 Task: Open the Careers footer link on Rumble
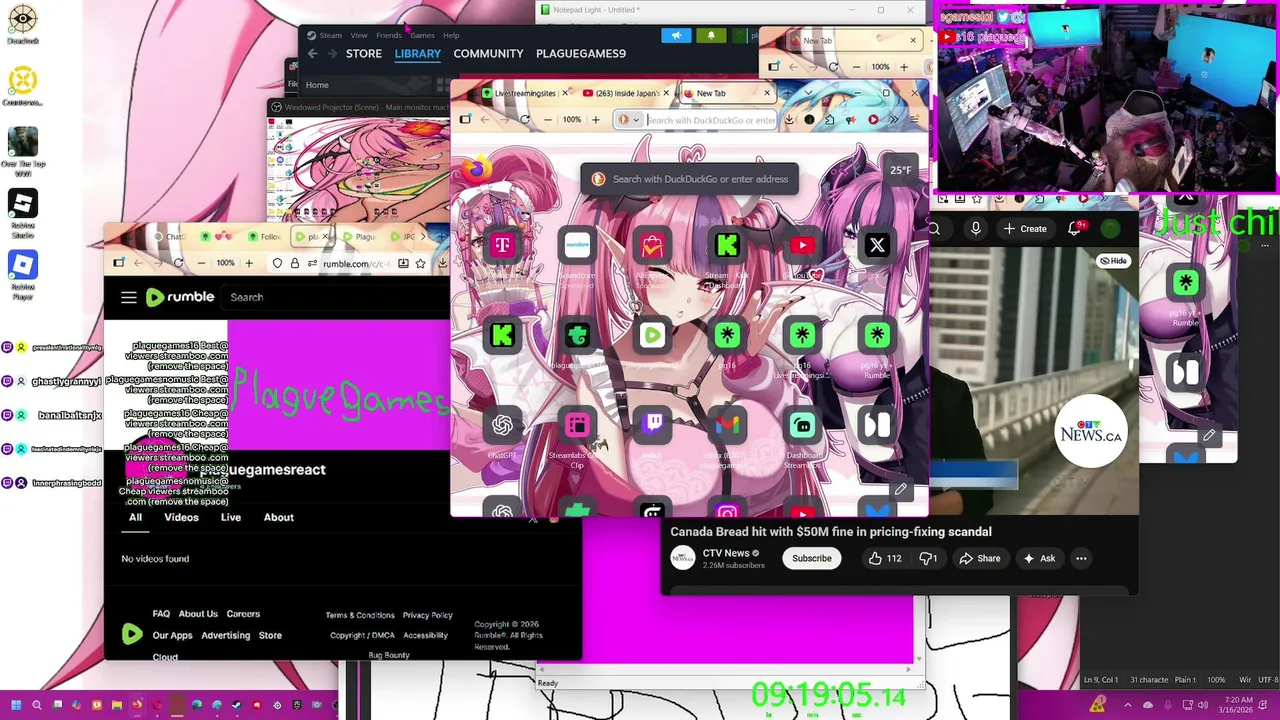pos(243,614)
